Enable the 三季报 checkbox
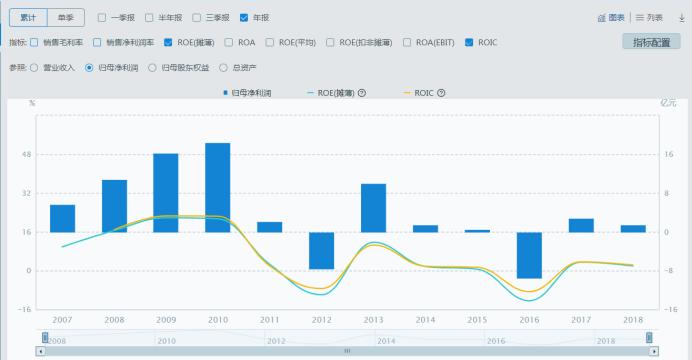 pos(196,18)
